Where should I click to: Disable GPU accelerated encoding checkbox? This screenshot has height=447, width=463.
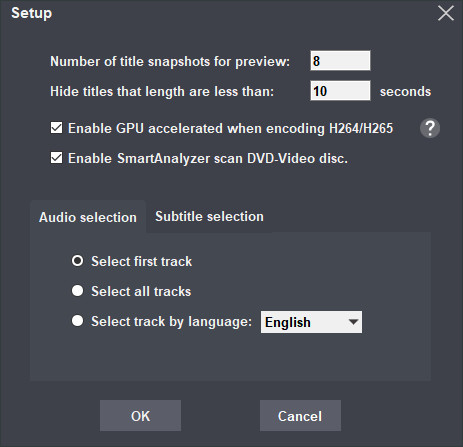coord(56,128)
